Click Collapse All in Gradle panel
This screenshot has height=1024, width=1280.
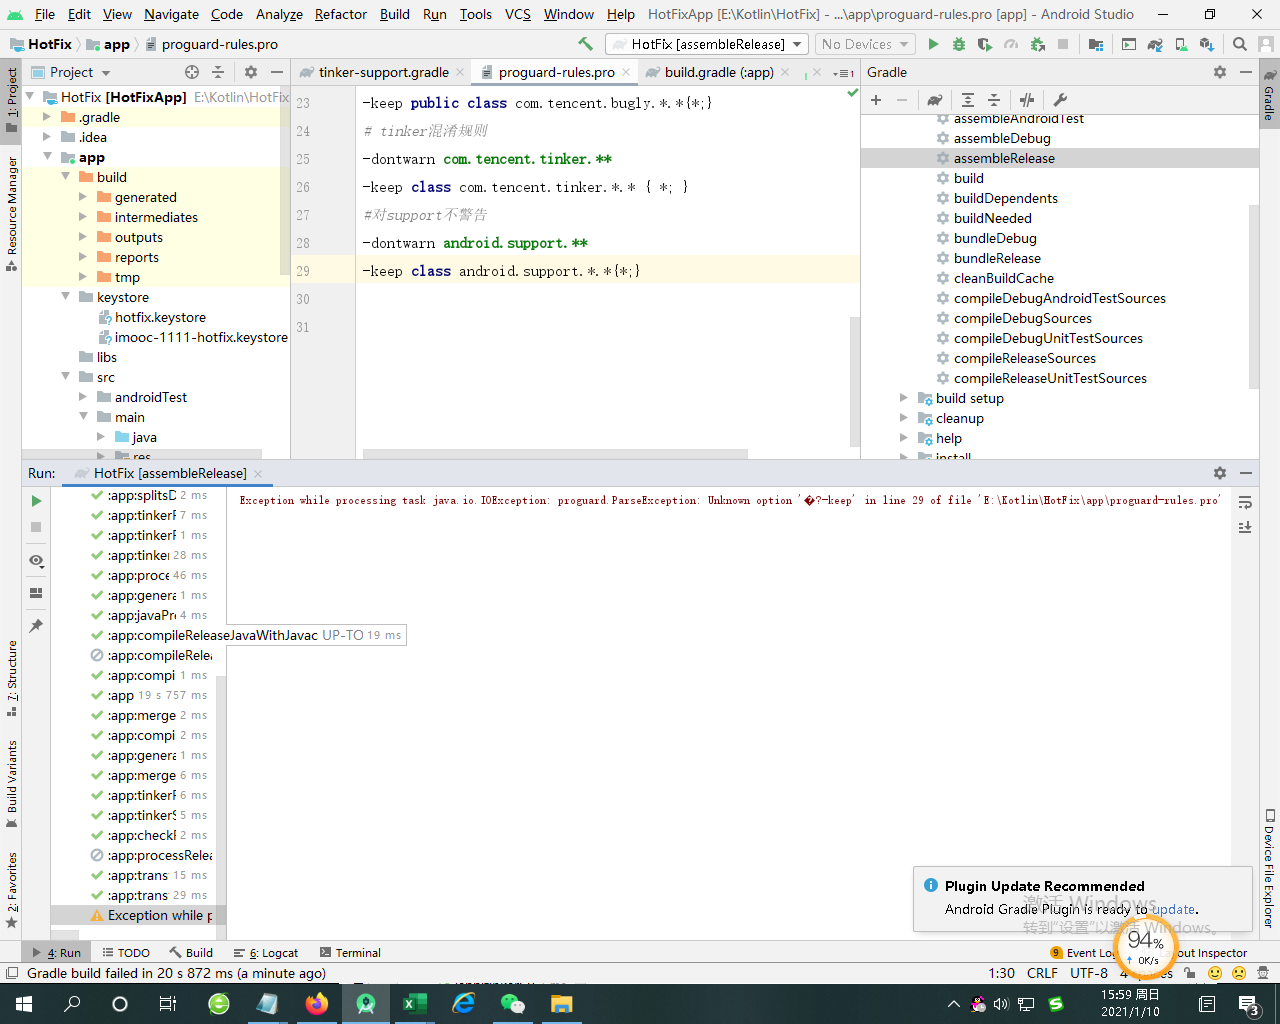pos(994,100)
